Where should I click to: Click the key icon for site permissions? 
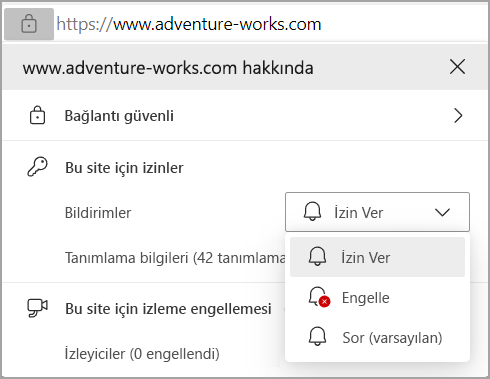tap(37, 167)
